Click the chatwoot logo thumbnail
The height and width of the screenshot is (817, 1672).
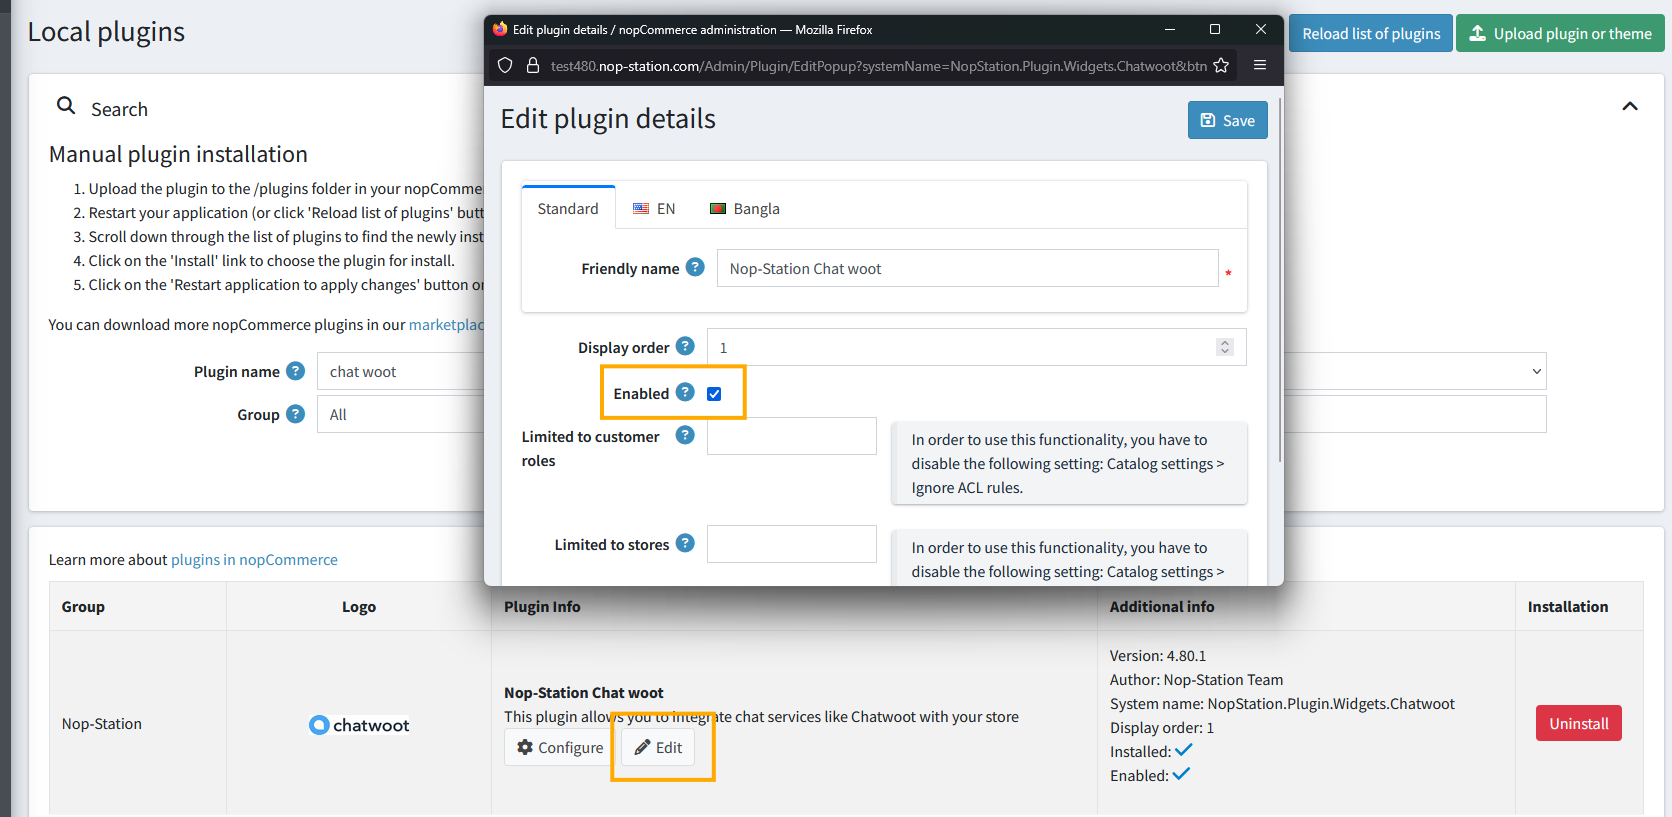[x=359, y=725]
